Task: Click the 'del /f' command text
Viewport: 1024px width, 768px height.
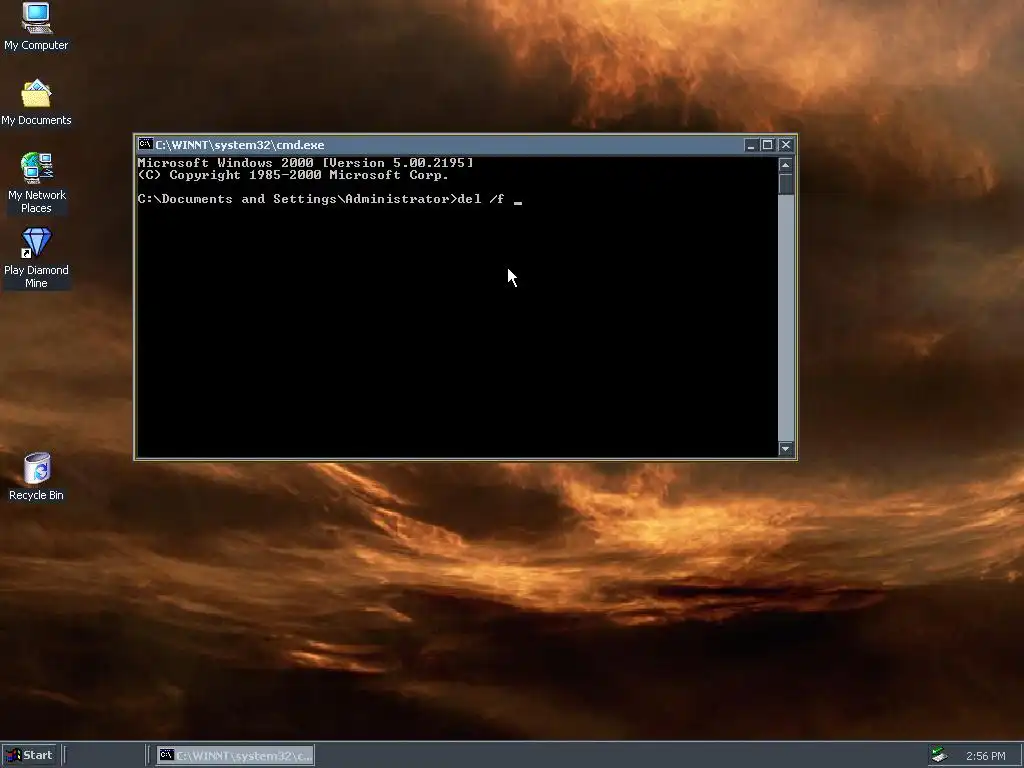Action: (481, 199)
